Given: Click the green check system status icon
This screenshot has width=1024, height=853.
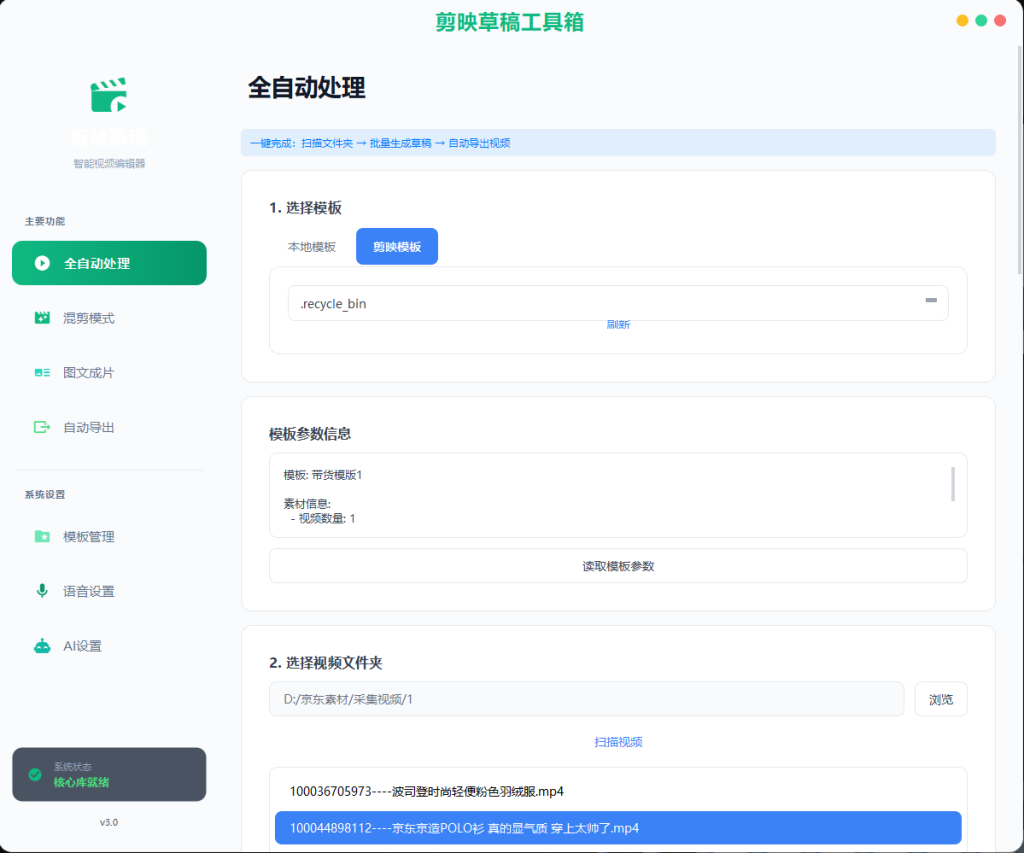Looking at the screenshot, I should pos(35,775).
